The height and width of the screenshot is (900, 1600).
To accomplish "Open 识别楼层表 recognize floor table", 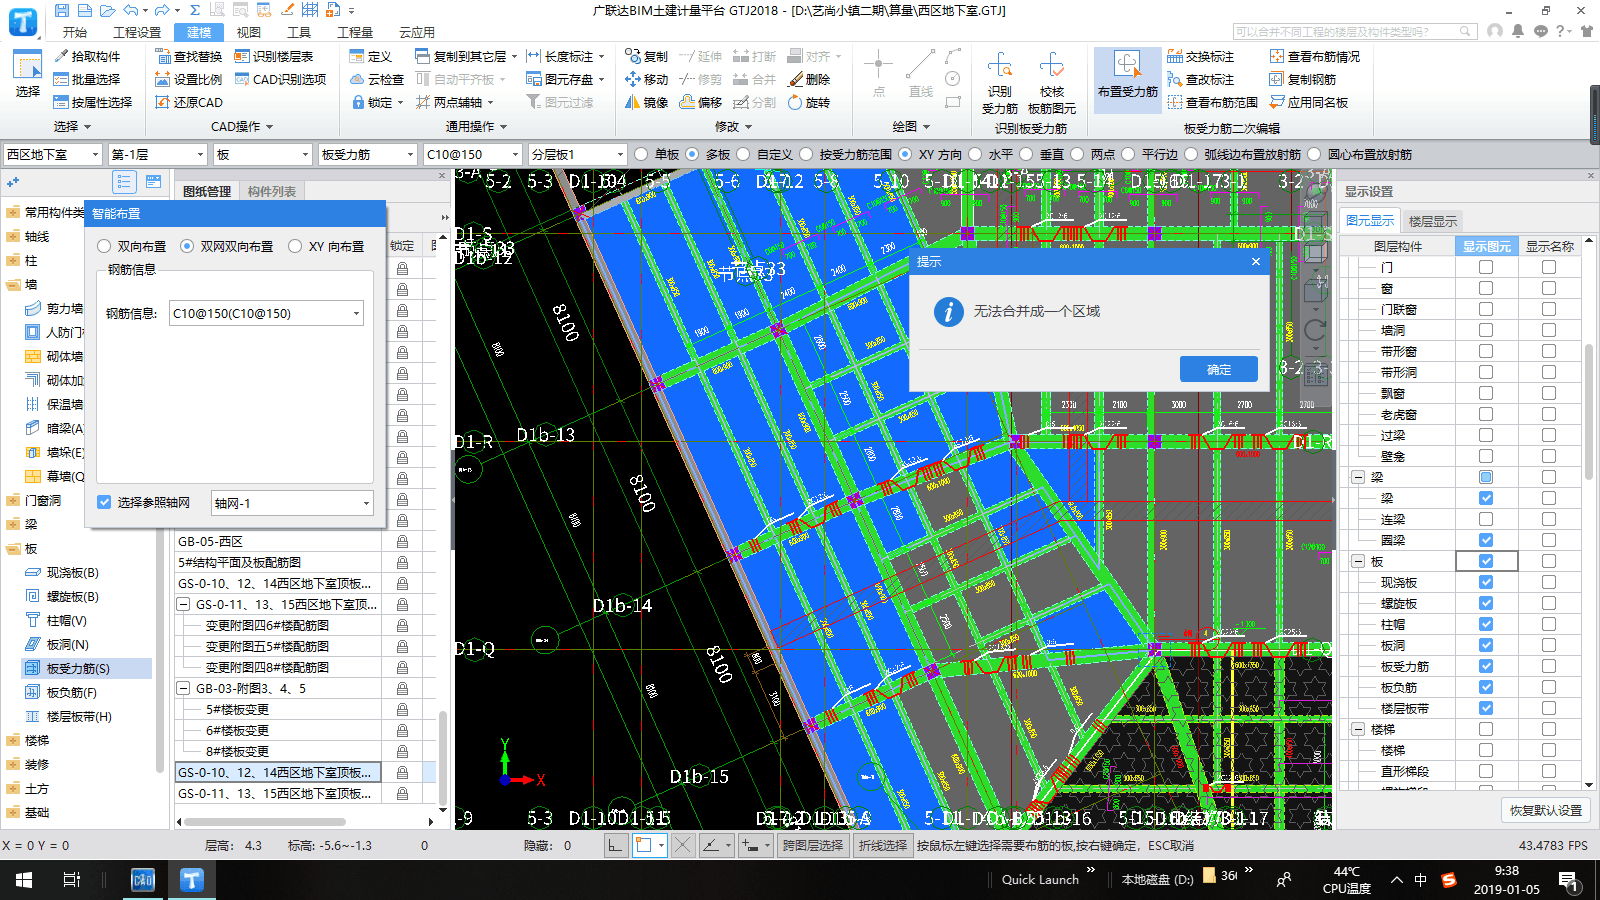I will [274, 56].
